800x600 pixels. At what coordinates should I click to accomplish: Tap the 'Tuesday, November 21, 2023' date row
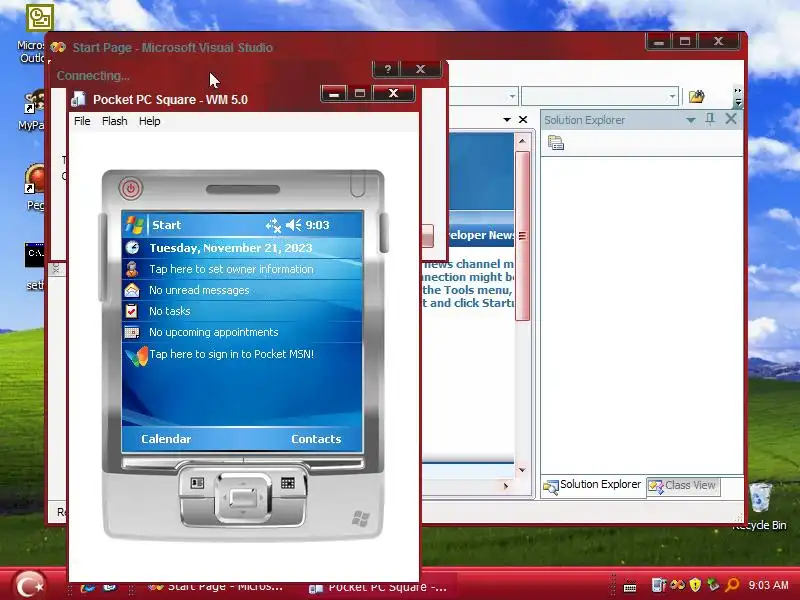coord(242,247)
